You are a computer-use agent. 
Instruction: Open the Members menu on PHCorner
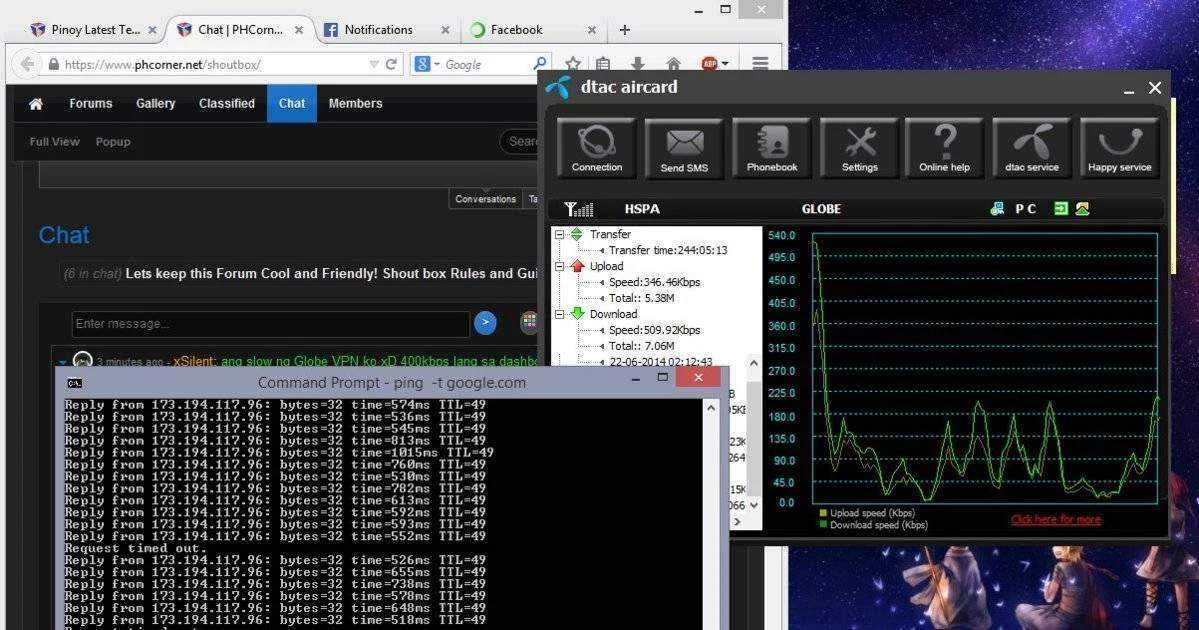click(355, 103)
